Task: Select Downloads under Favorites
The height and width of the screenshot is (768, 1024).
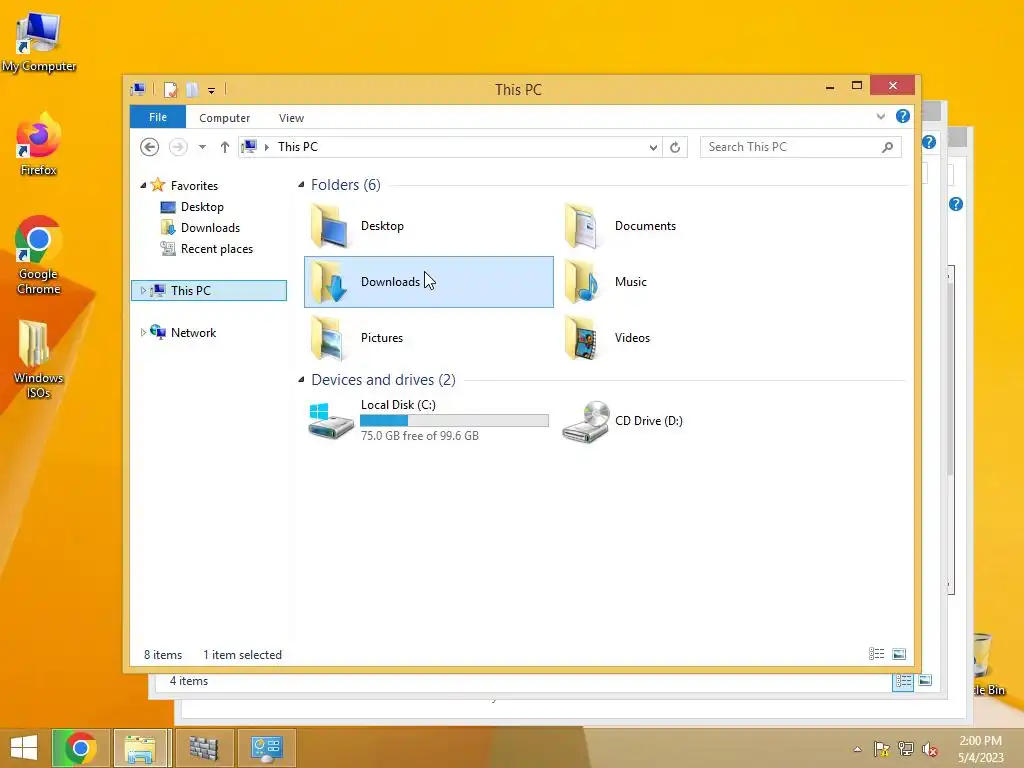Action: (210, 228)
